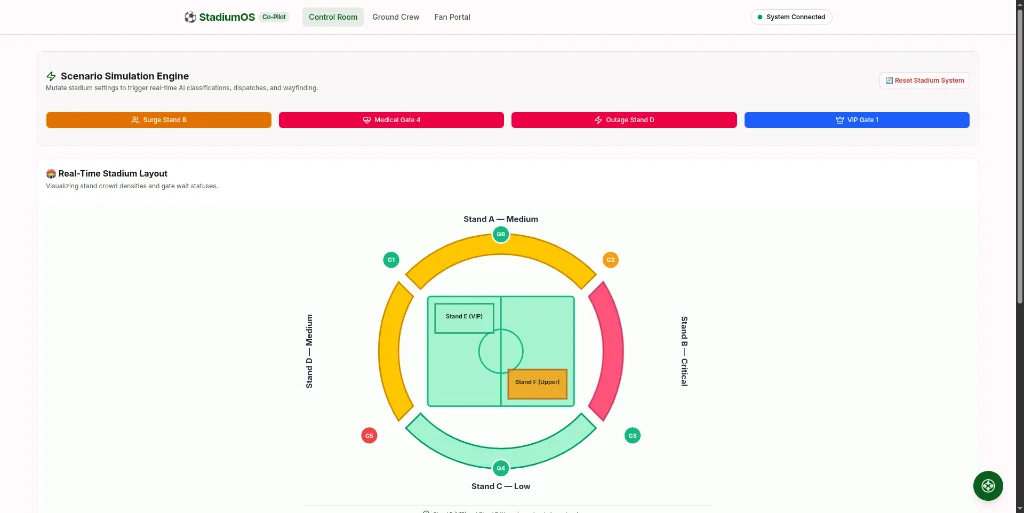
Task: Click the lightning icon beside Scenario Simulation Engine
Action: [51, 76]
